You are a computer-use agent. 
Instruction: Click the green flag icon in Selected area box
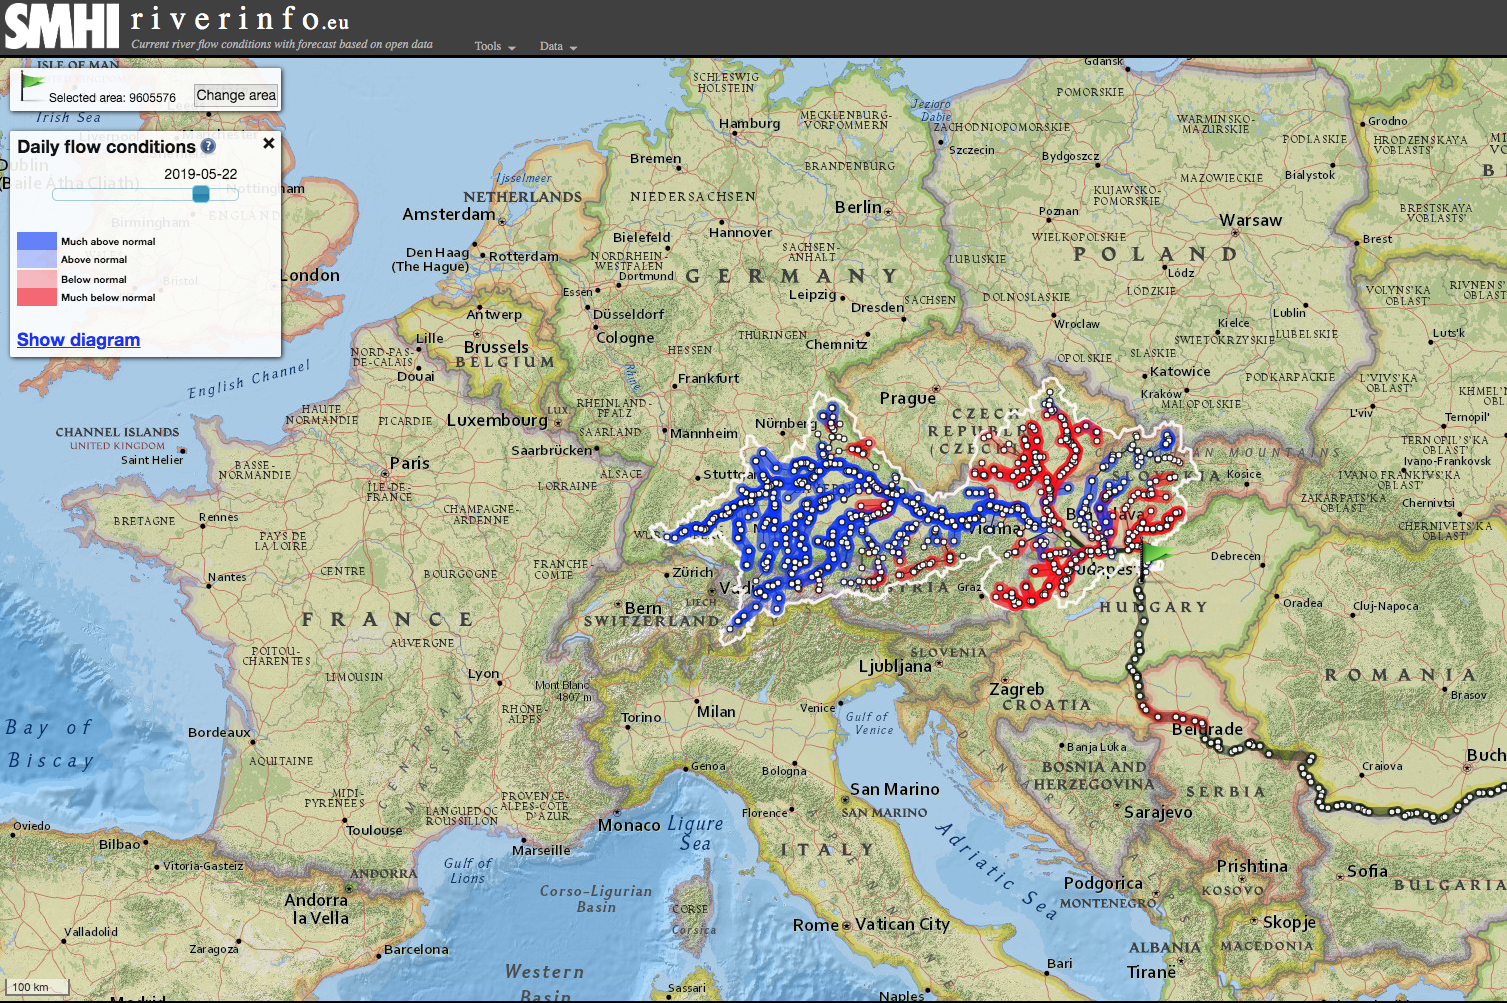point(32,86)
